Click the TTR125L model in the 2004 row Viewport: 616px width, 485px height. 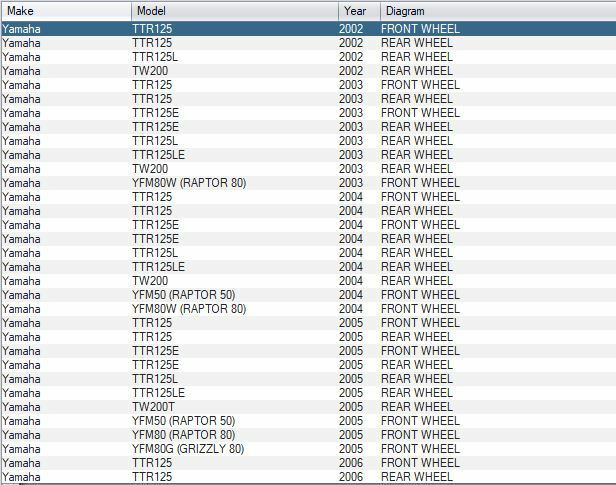click(155, 253)
